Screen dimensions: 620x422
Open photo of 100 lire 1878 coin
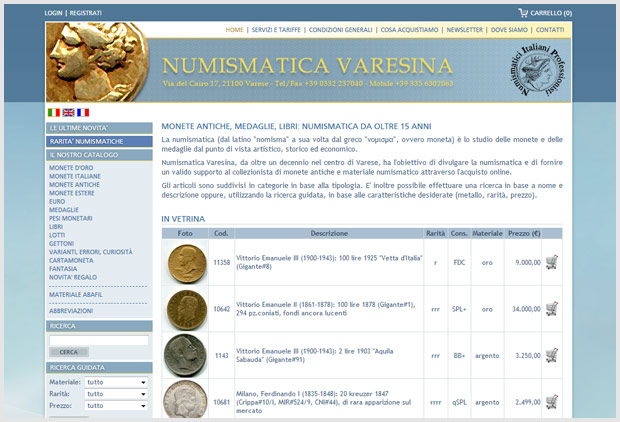click(187, 310)
